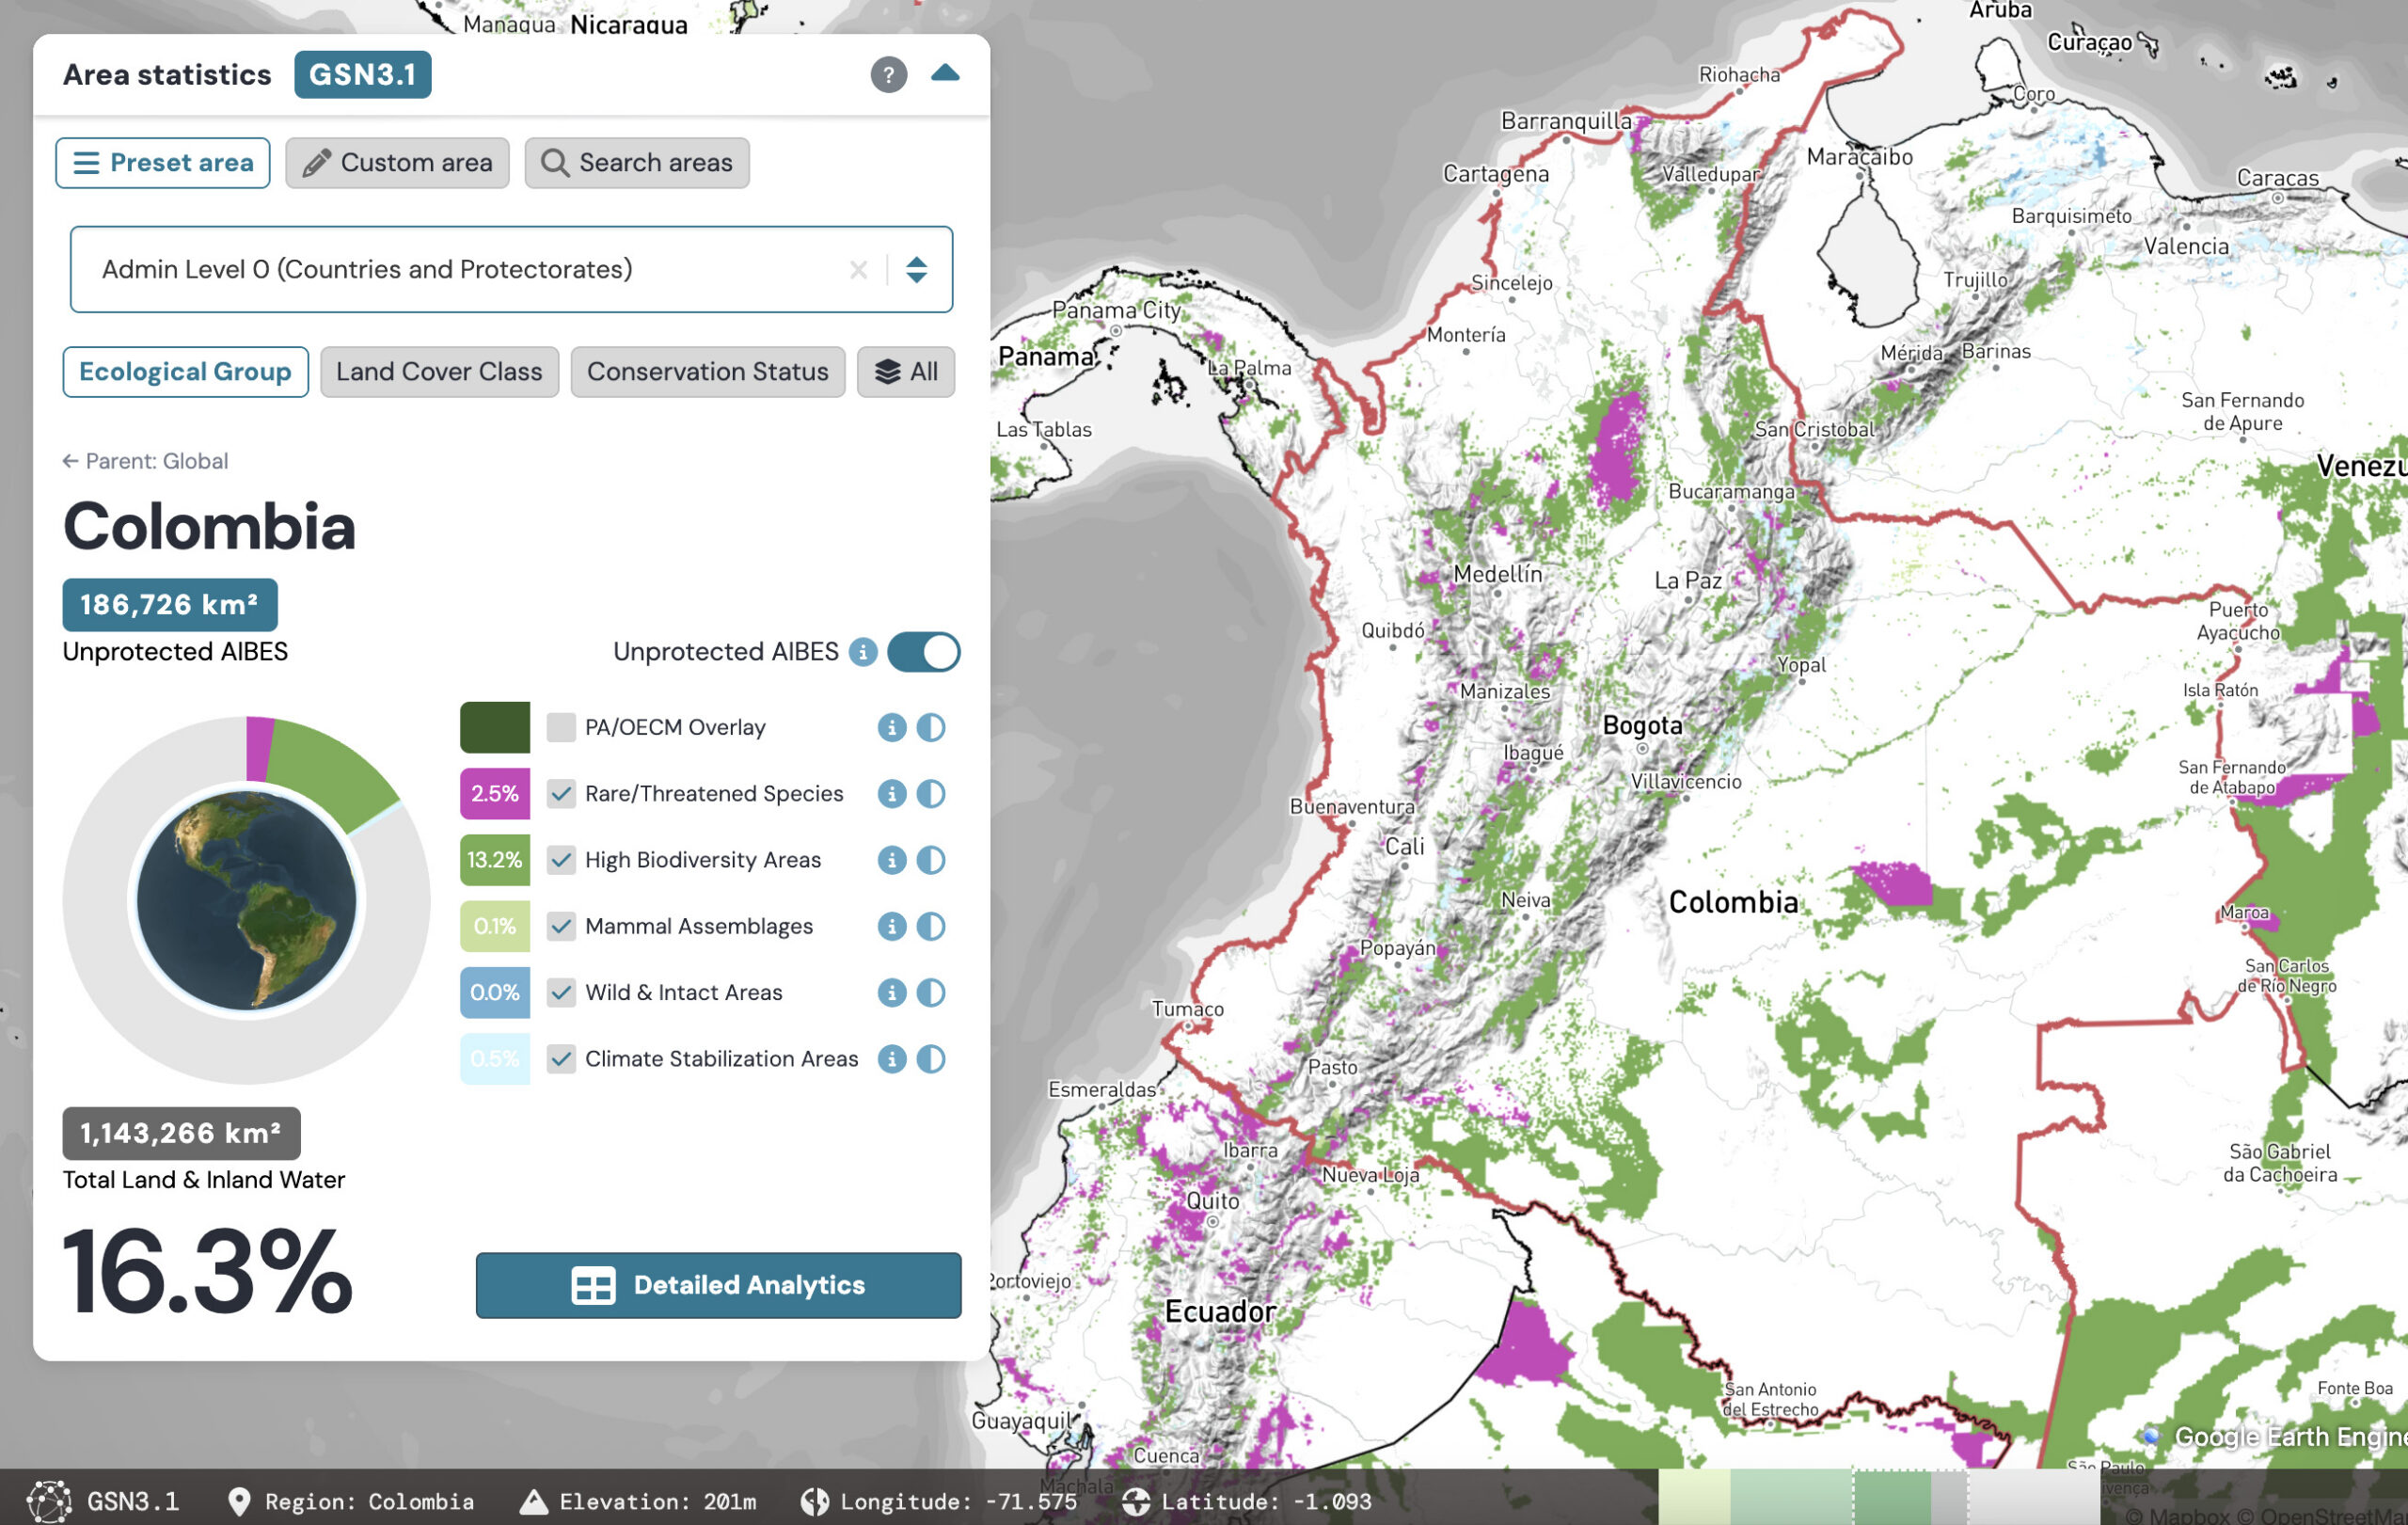Click the globe thumbnail in donut chart
The height and width of the screenshot is (1525, 2408).
pos(246,900)
